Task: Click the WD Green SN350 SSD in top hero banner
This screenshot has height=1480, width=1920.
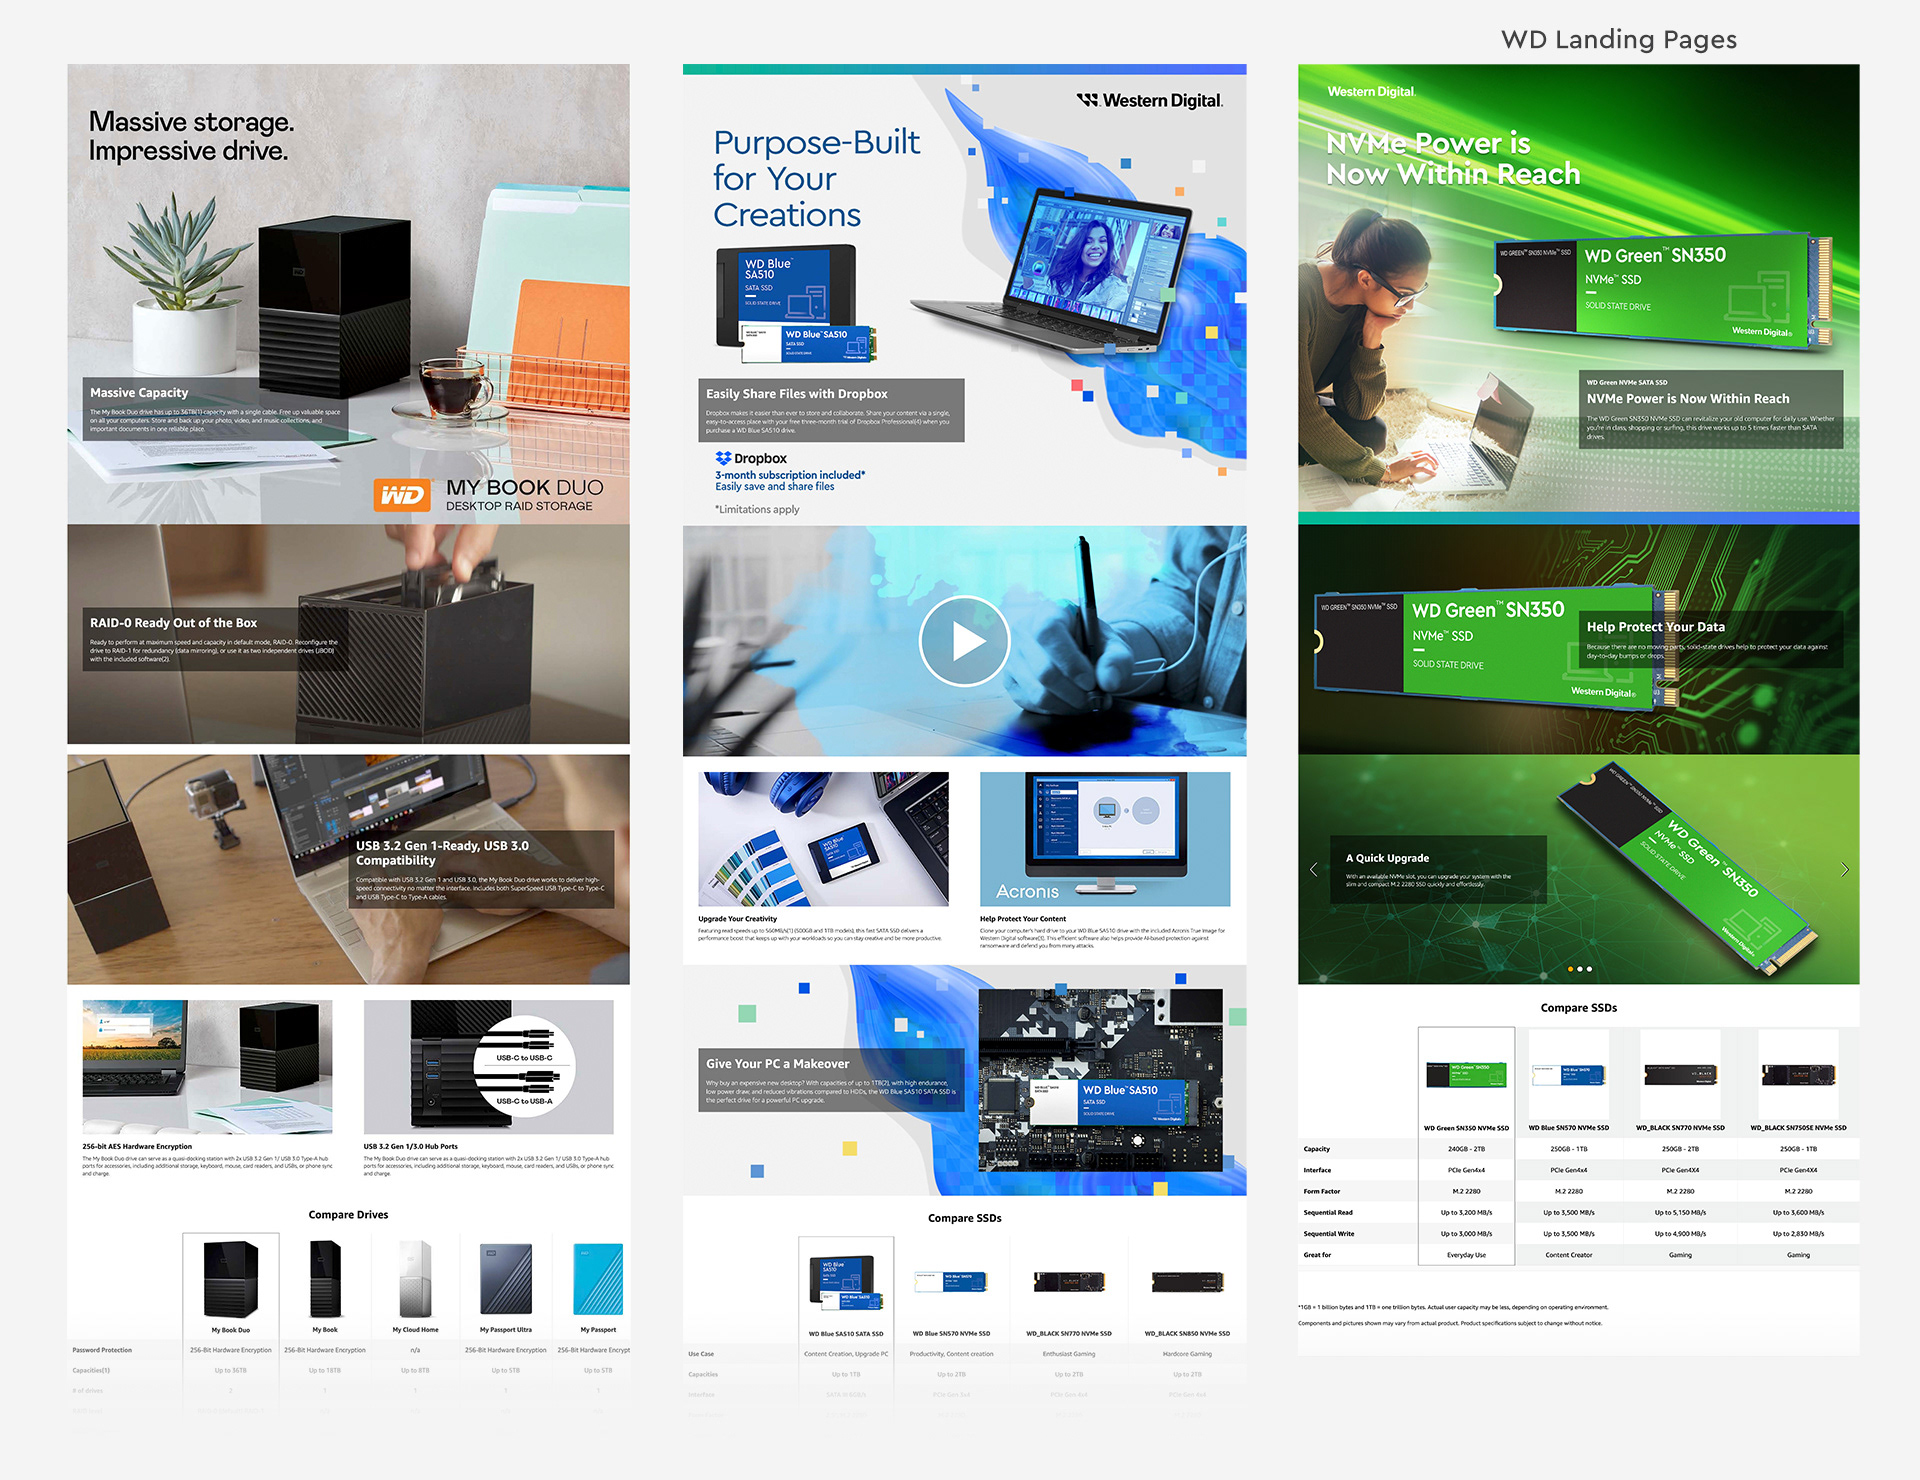Action: (x=1663, y=292)
